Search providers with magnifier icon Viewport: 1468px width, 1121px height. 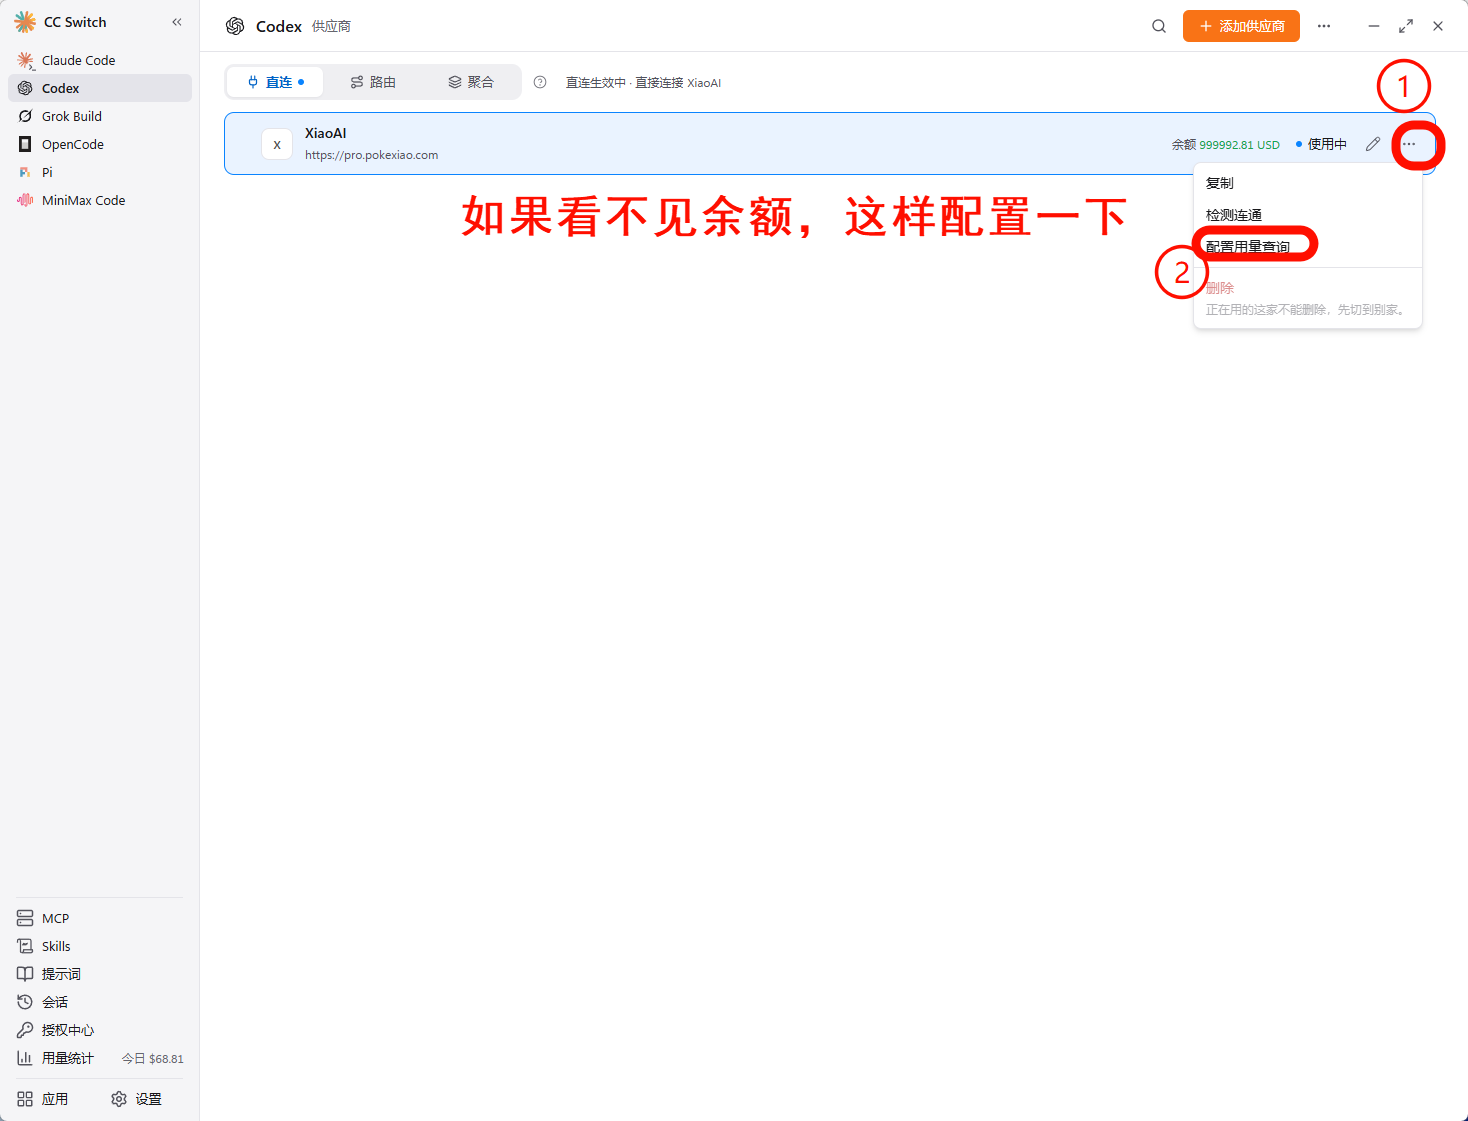[1159, 26]
